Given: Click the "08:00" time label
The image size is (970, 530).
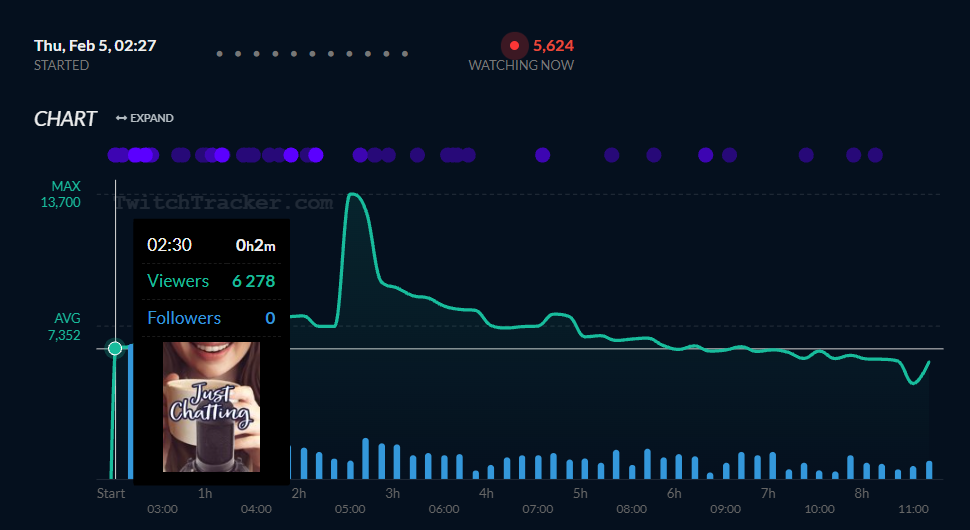Looking at the screenshot, I should click(x=632, y=510).
